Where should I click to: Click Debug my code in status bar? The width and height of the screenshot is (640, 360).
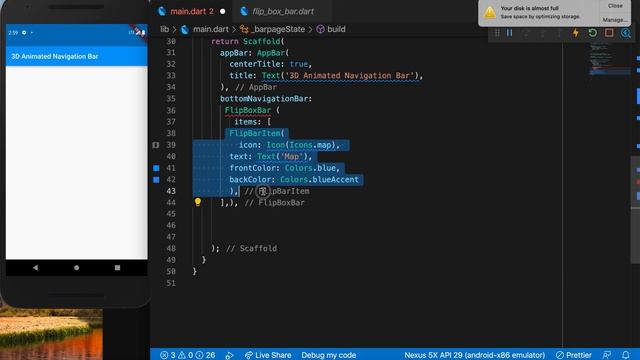329,355
